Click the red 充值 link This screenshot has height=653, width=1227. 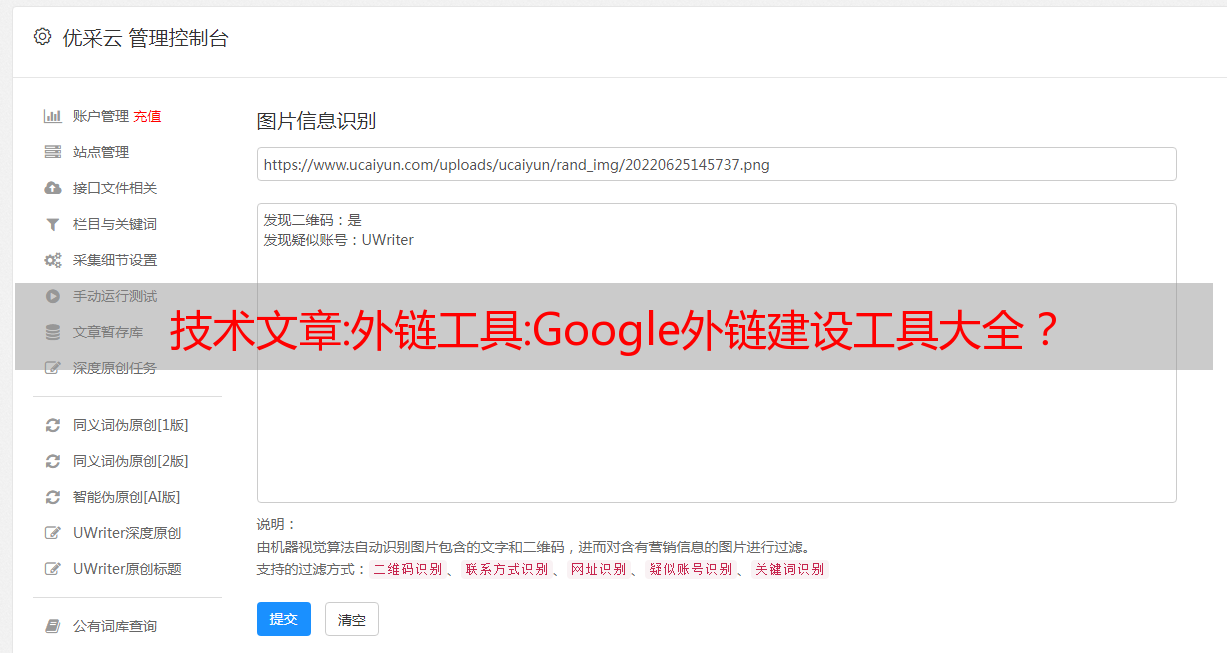click(147, 116)
